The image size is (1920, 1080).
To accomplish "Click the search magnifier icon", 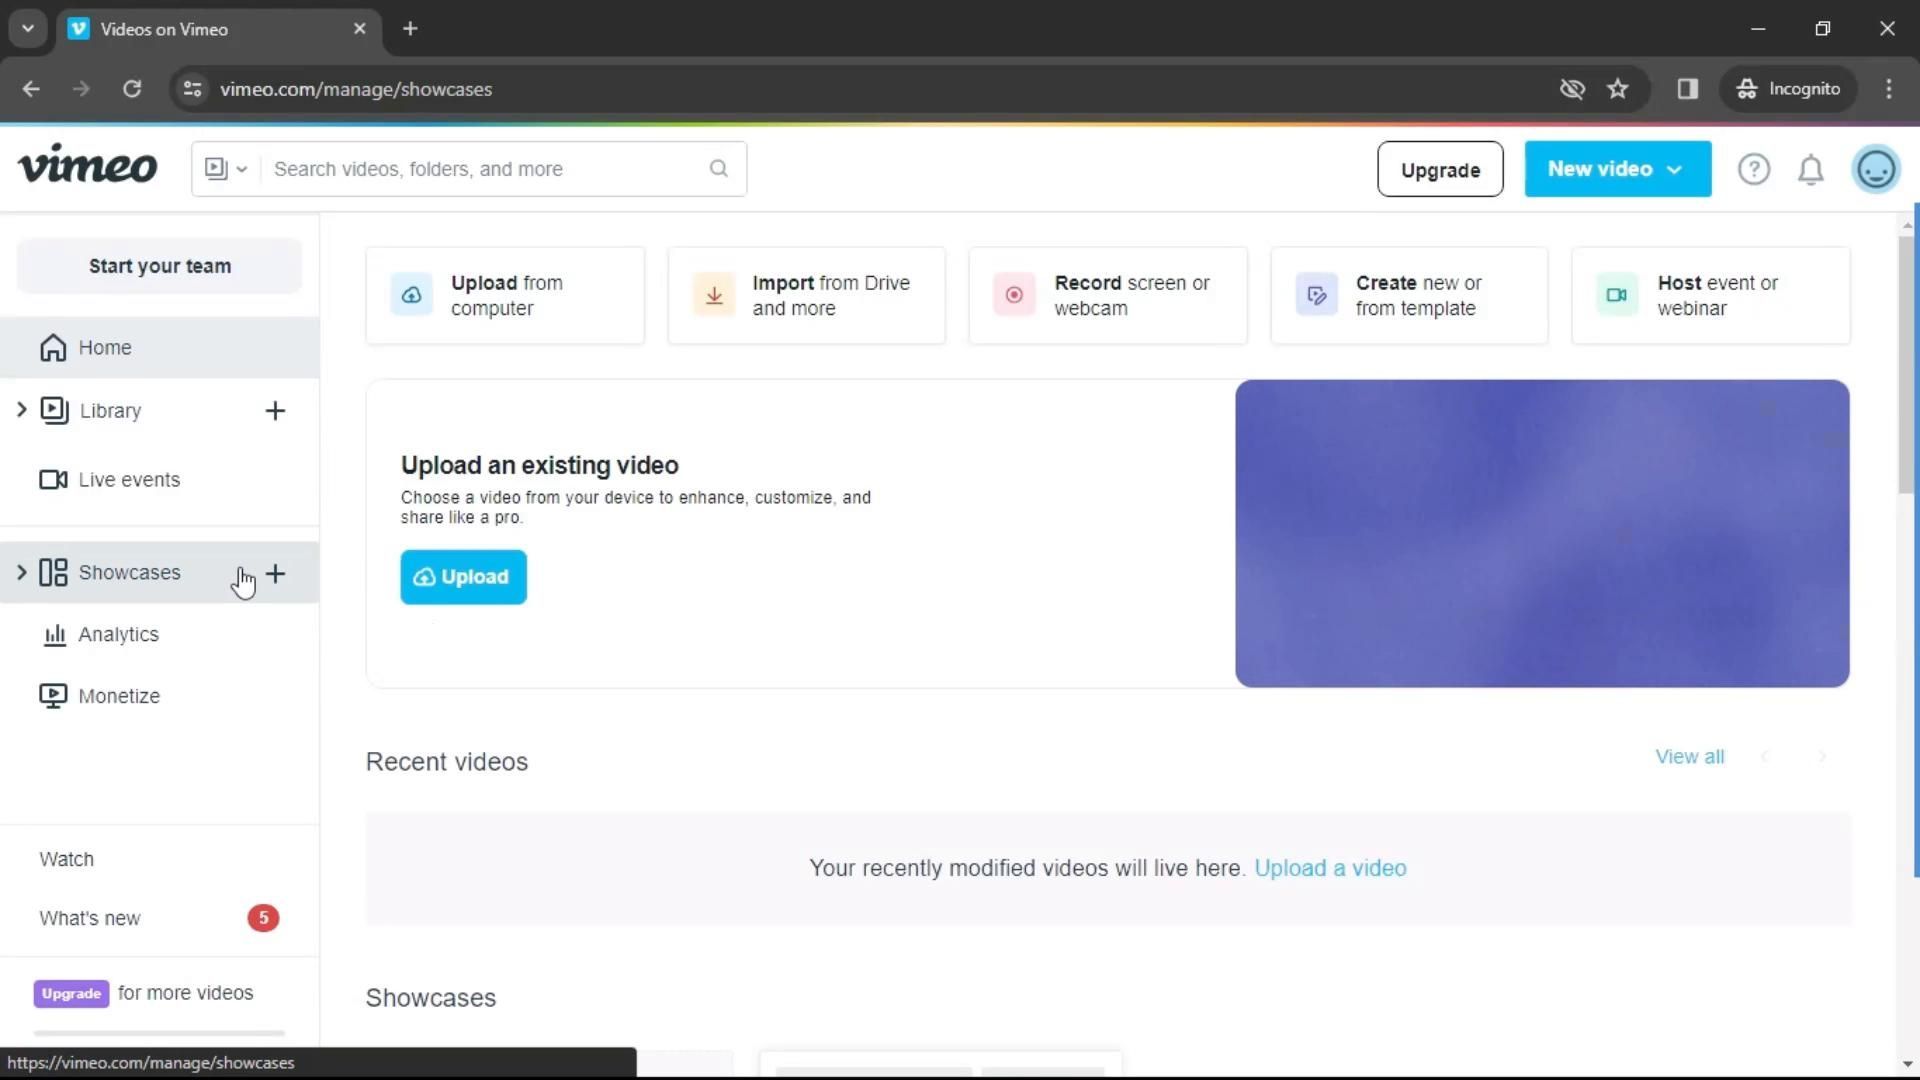I will 718,169.
